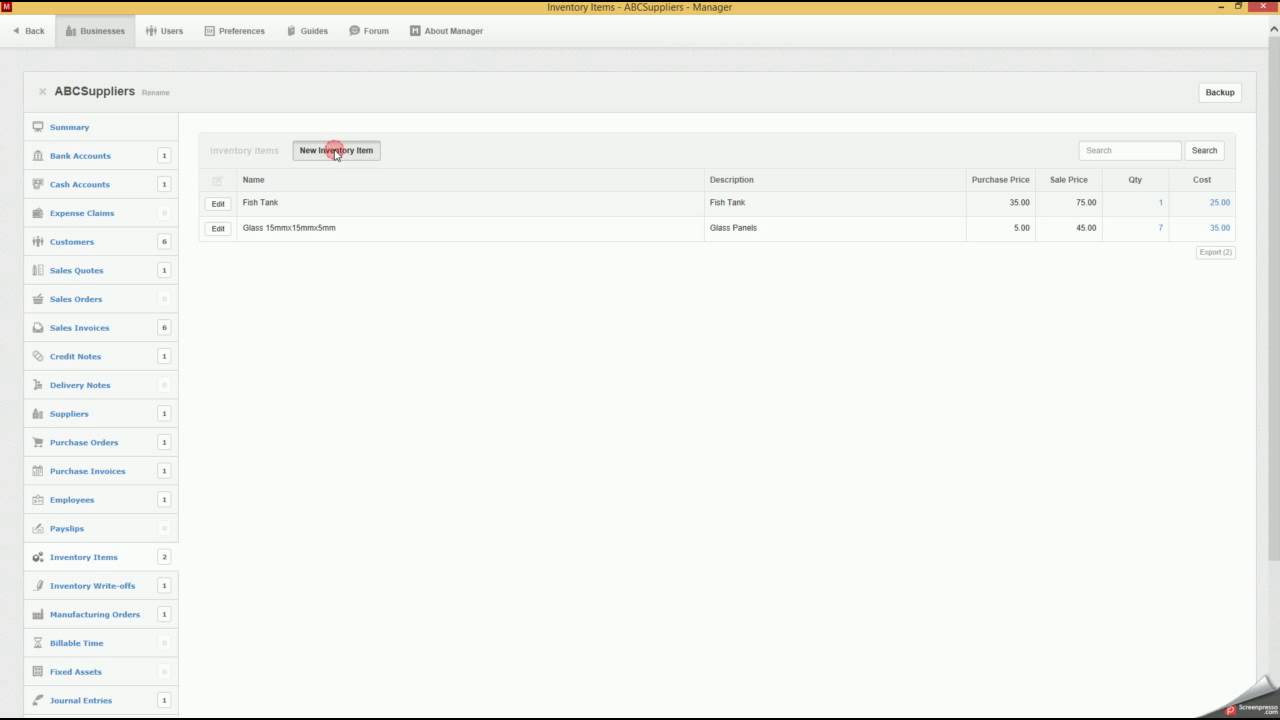Go Back using the toolbar button
Image resolution: width=1280 pixels, height=720 pixels.
[29, 31]
